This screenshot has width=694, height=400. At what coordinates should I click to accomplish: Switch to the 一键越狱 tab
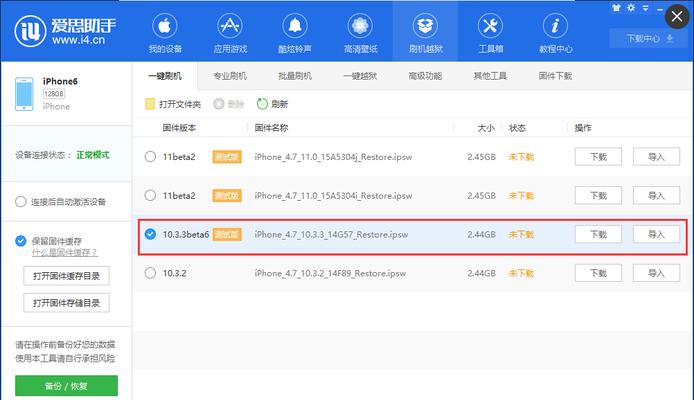pyautogui.click(x=360, y=76)
